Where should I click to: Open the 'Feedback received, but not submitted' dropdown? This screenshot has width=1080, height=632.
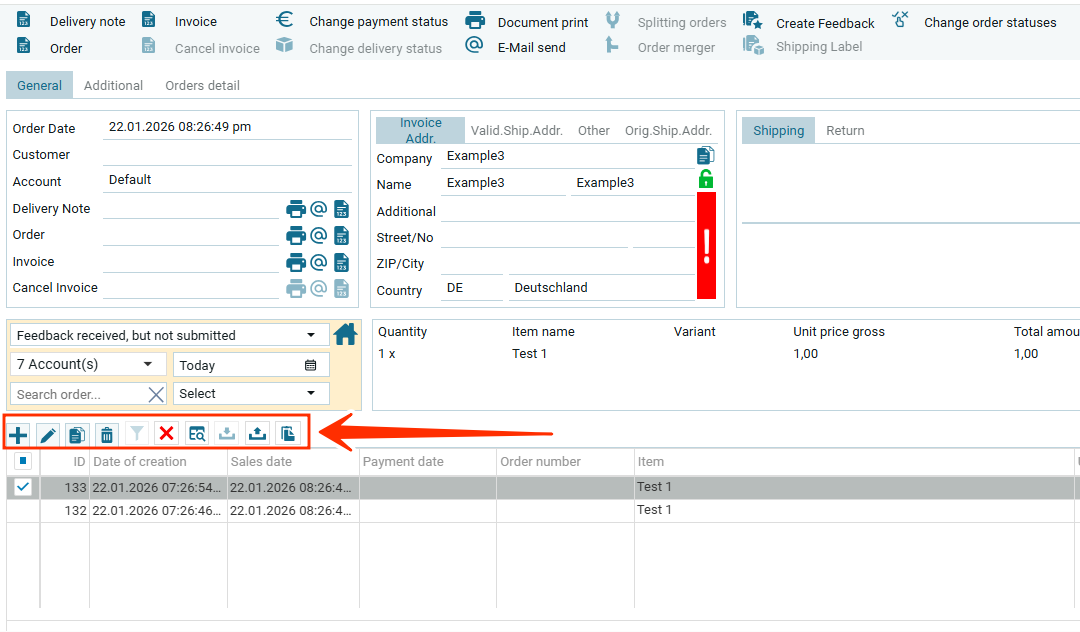[169, 336]
